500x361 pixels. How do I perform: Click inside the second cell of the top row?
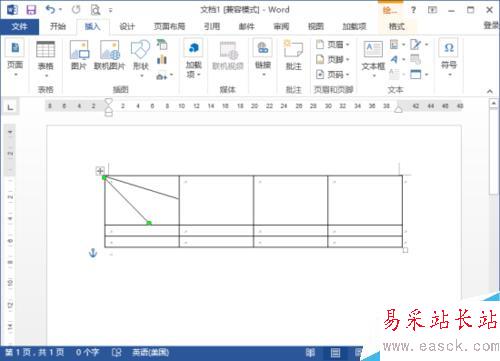[216, 200]
